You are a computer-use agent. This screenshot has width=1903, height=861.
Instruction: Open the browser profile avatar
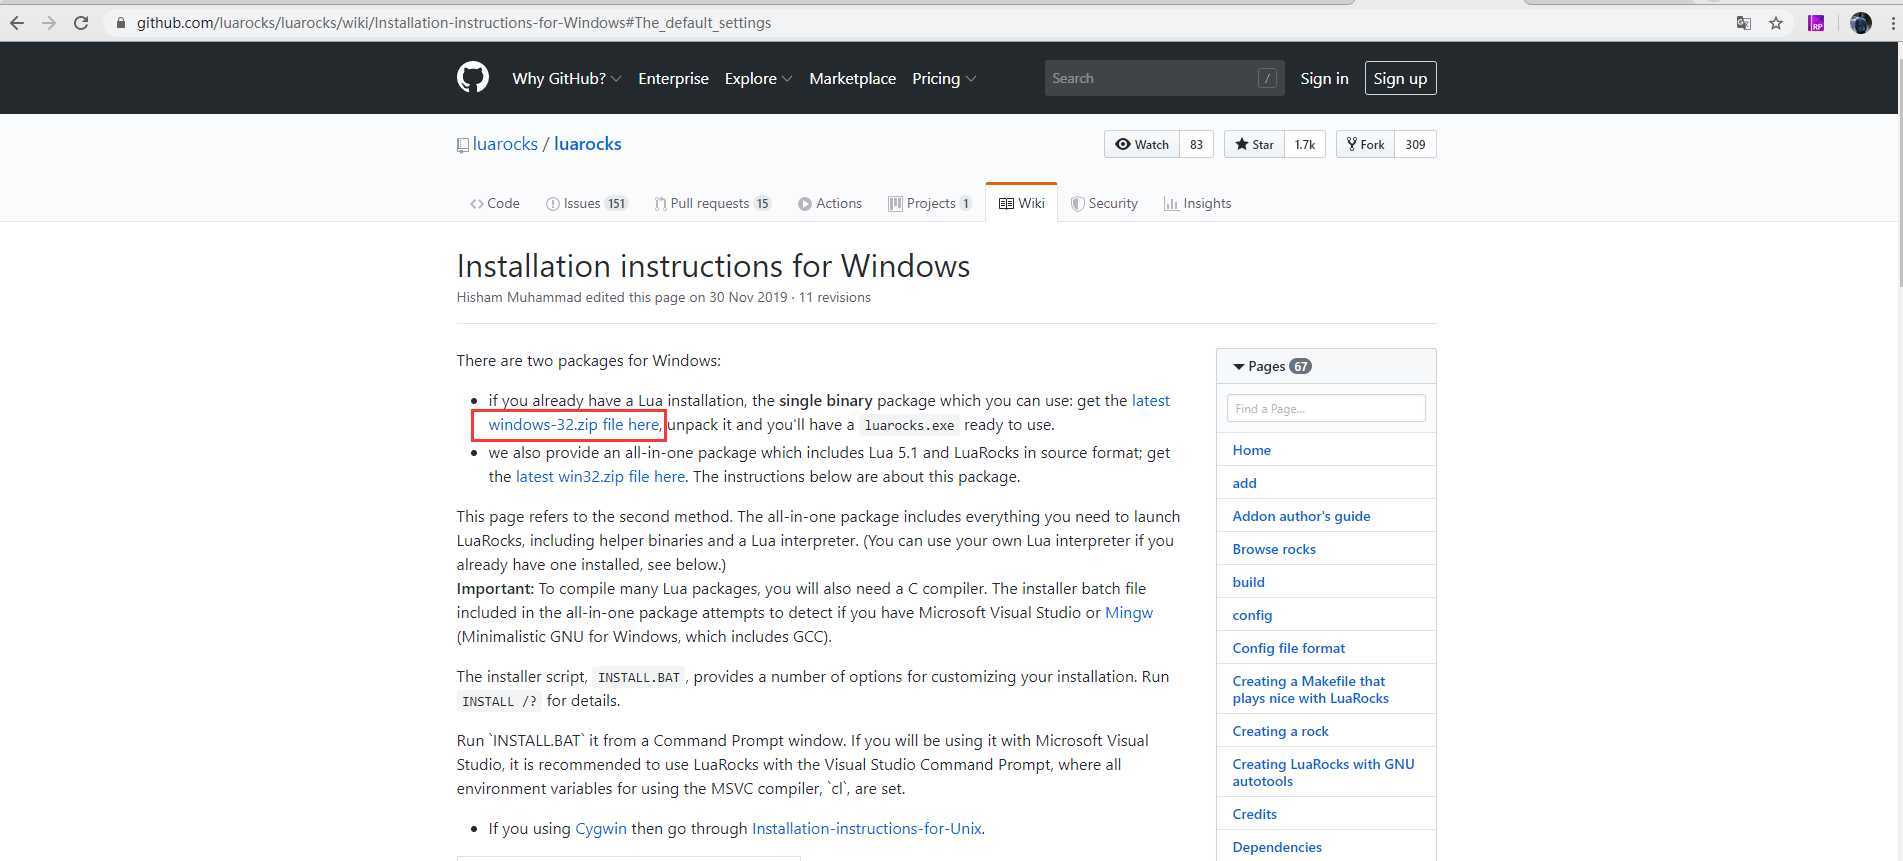(1861, 23)
